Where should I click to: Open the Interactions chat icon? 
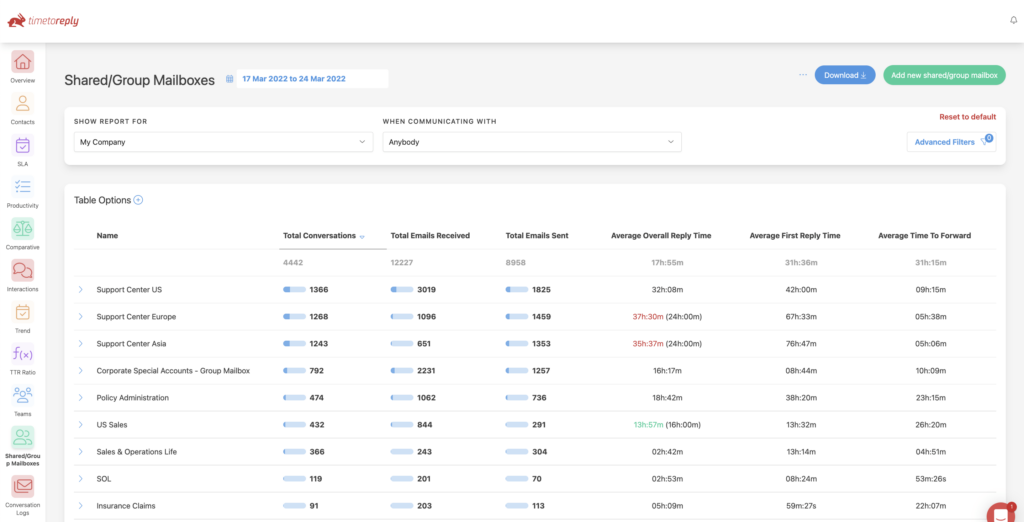point(23,270)
